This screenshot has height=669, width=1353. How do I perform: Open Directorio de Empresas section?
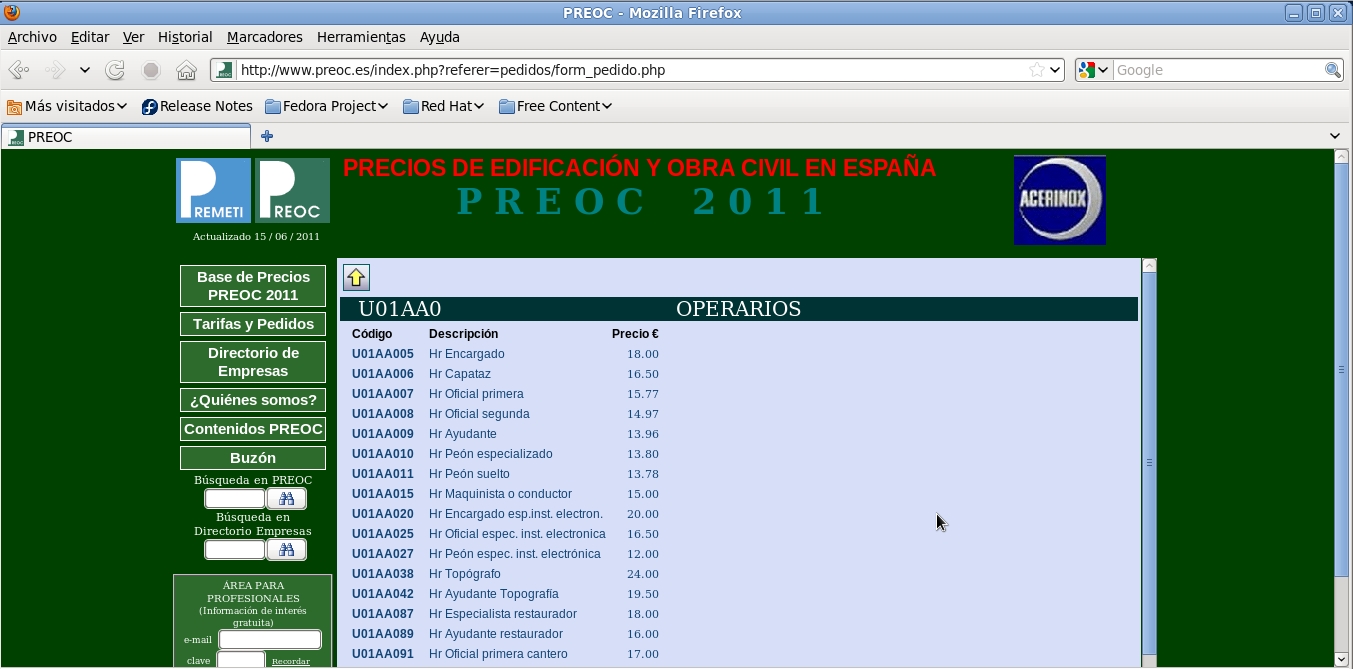point(253,362)
